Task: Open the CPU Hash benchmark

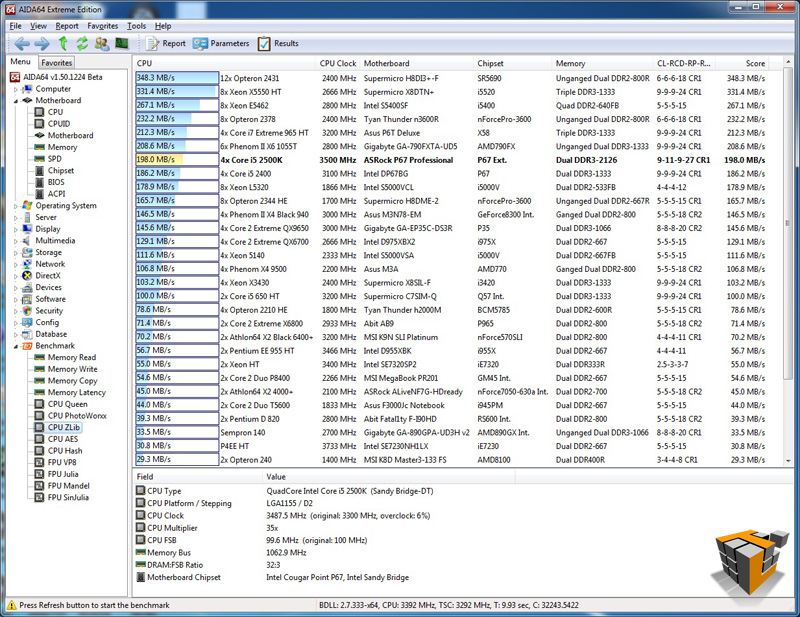Action: [65, 451]
